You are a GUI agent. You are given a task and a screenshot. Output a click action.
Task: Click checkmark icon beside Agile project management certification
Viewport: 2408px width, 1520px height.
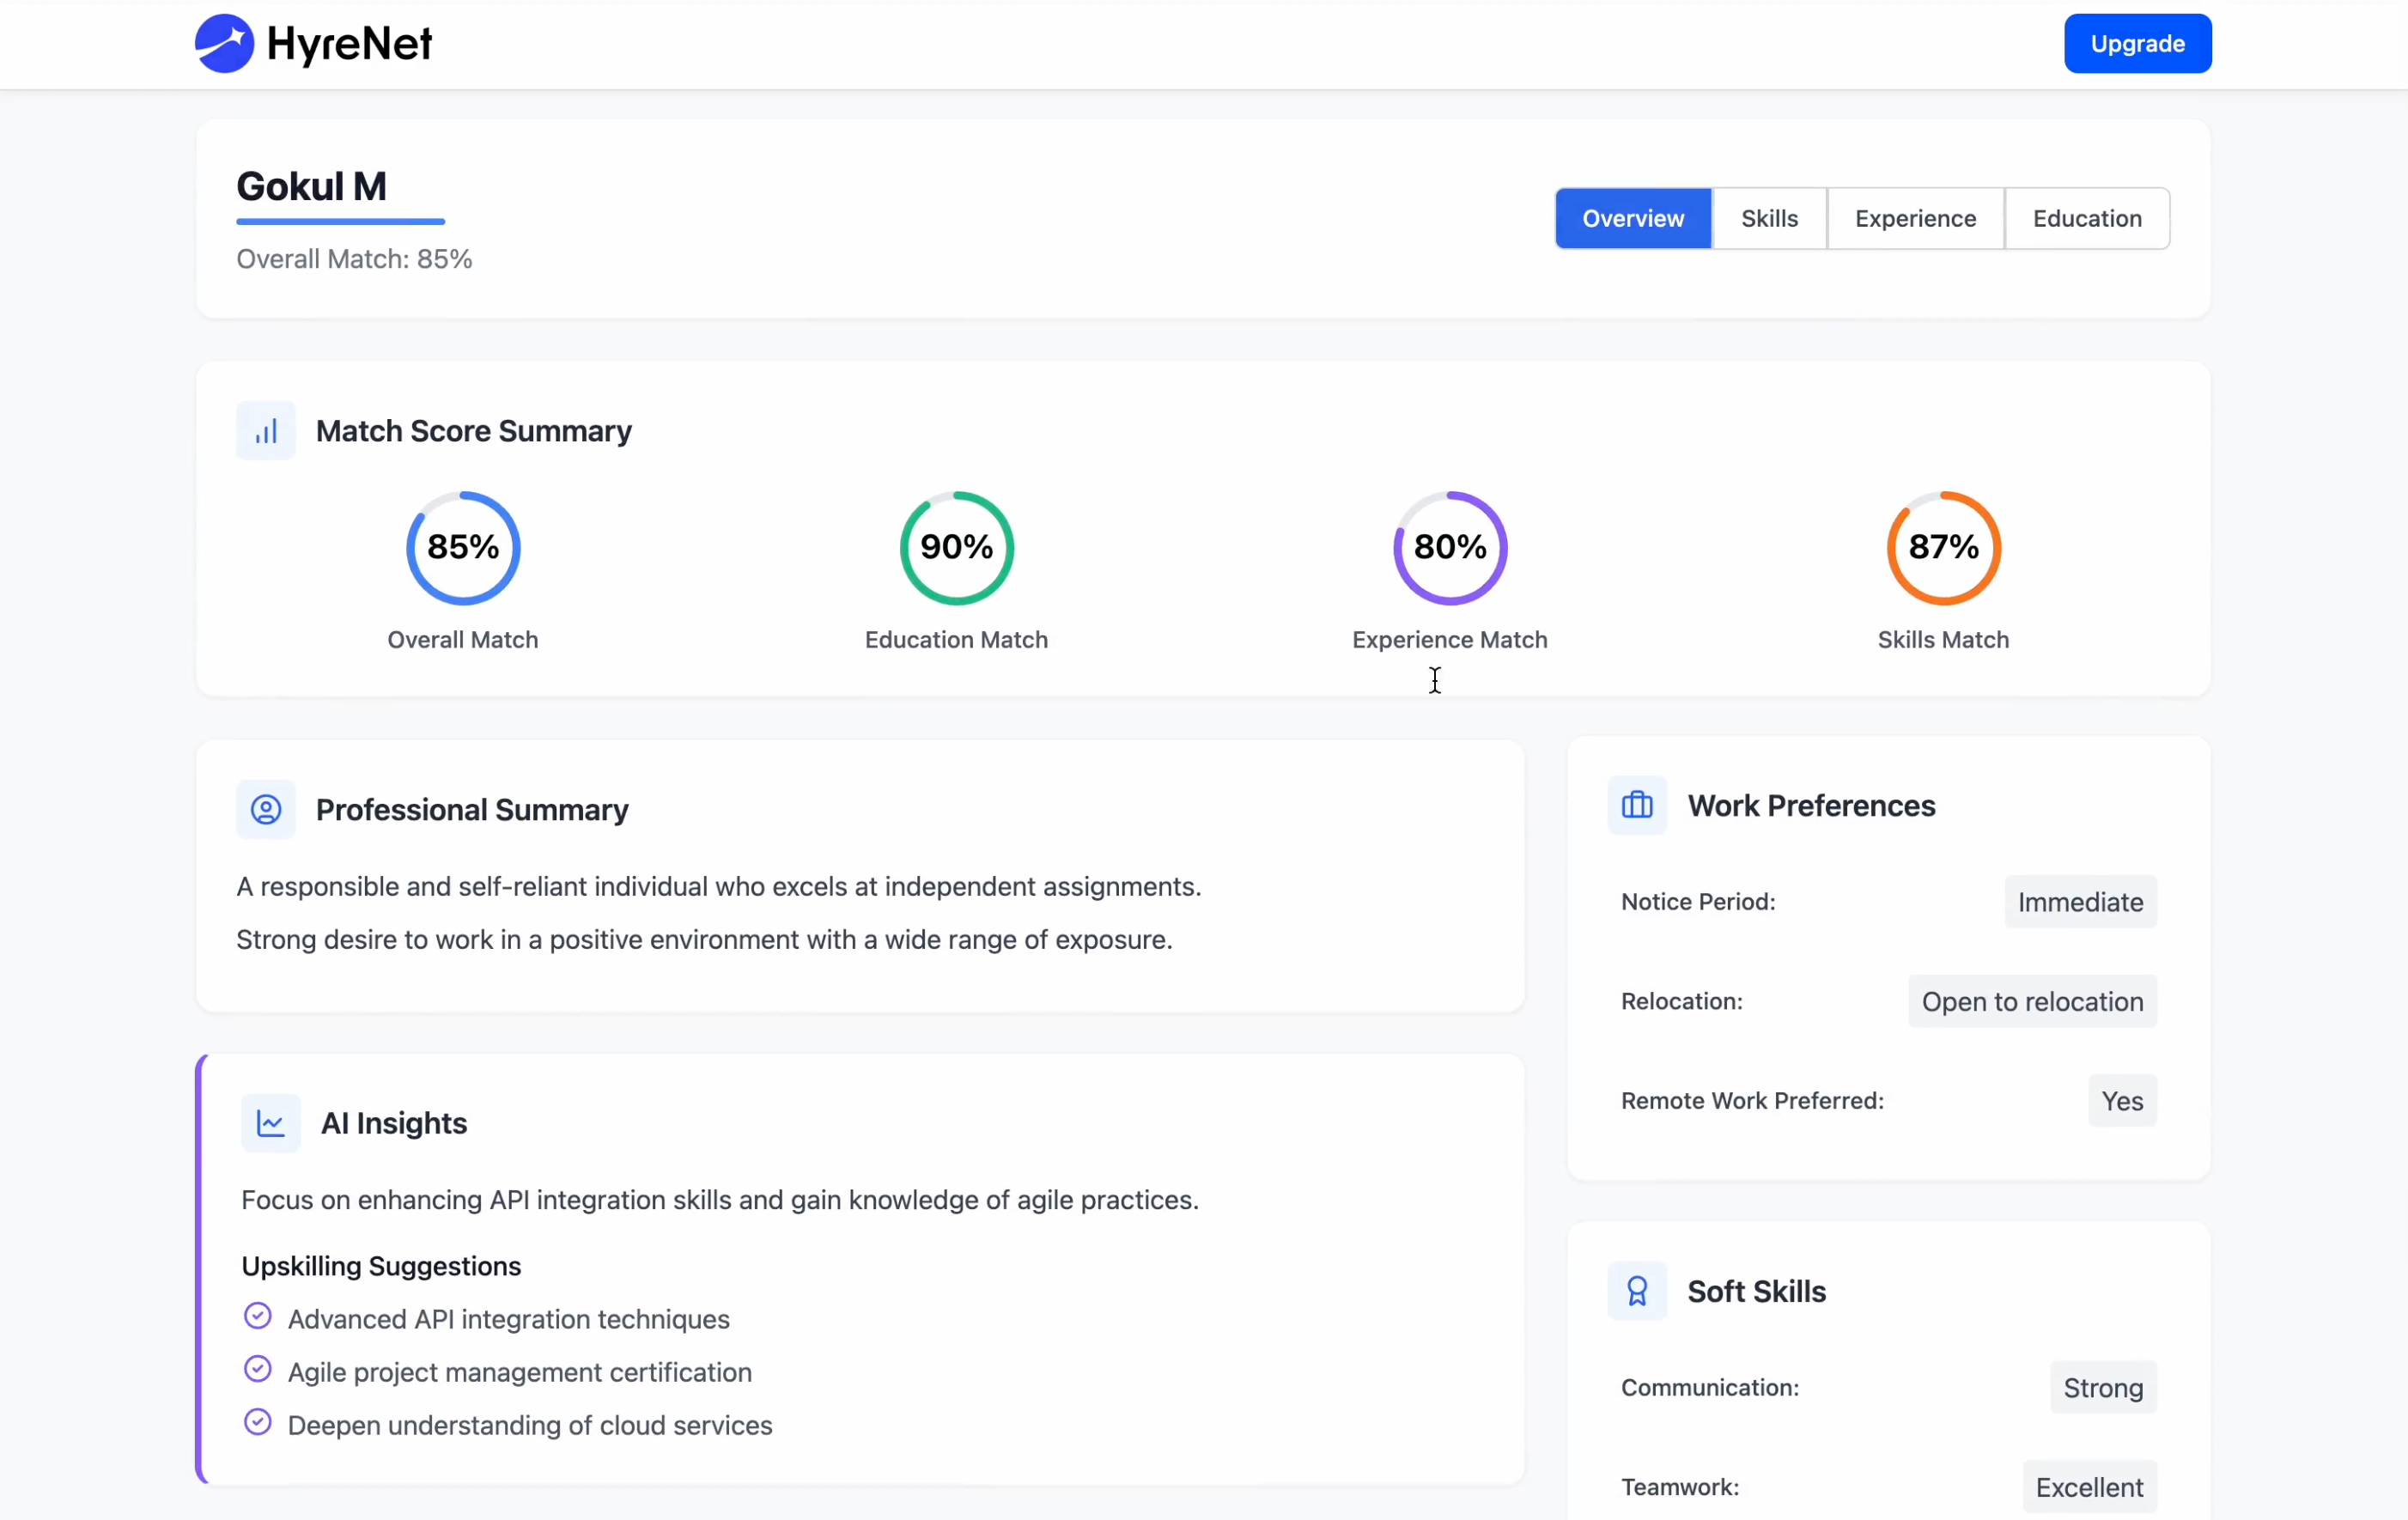[x=258, y=1369]
